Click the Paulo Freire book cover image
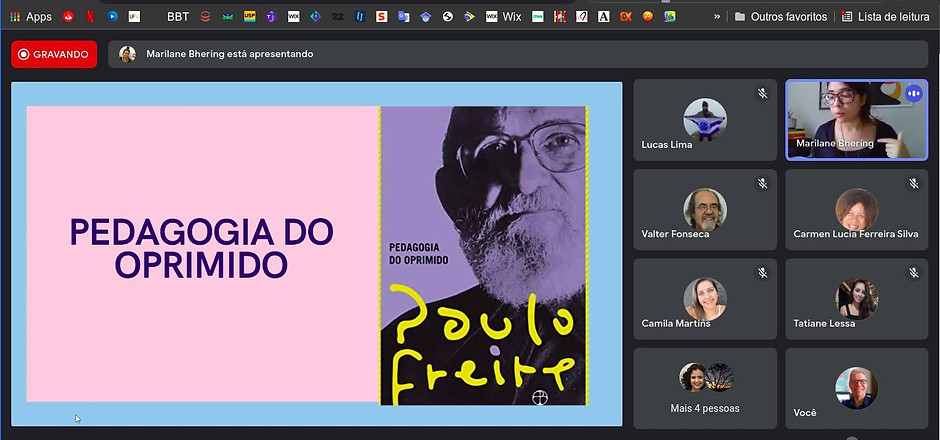 tap(484, 255)
